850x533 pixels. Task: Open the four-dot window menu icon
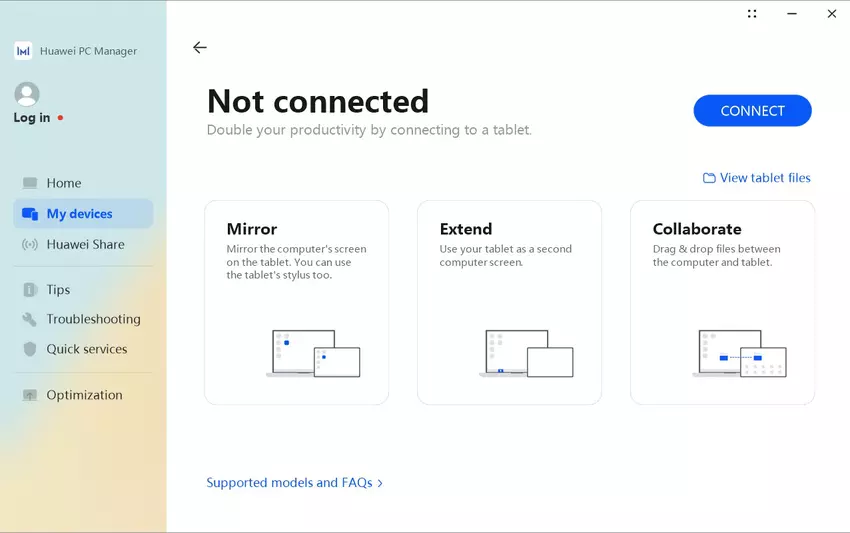(x=752, y=14)
